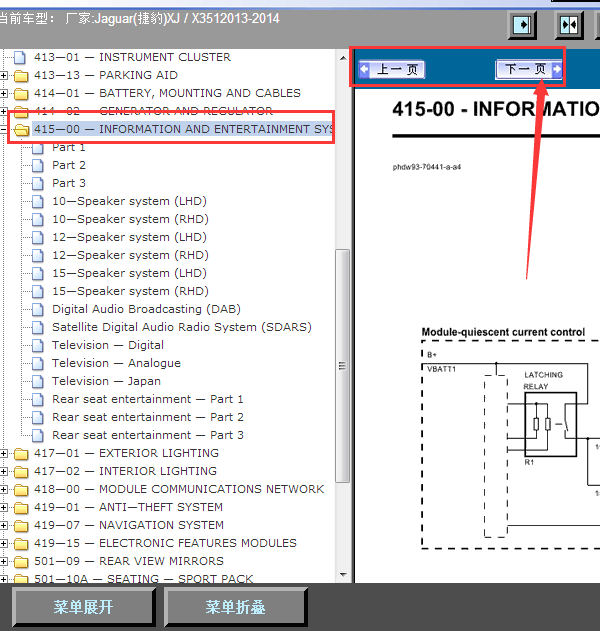Expand 419-01 Anti-Theft System folder

pyautogui.click(x=4, y=507)
